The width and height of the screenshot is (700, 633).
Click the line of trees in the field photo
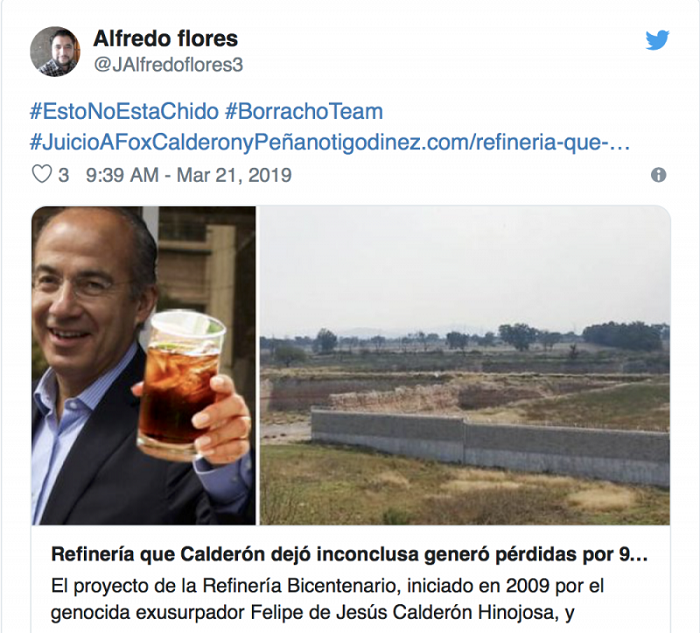point(465,338)
